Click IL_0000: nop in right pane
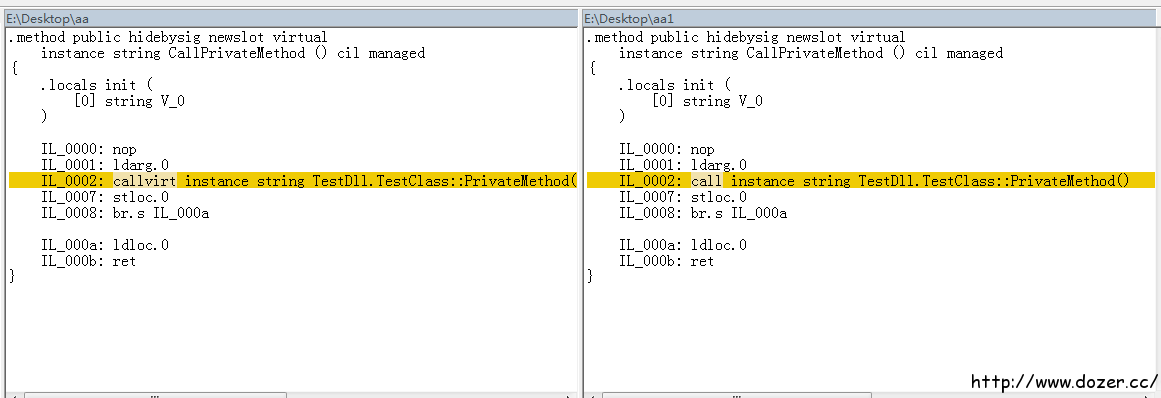Viewport: 1161px width, 398px height. pos(667,149)
